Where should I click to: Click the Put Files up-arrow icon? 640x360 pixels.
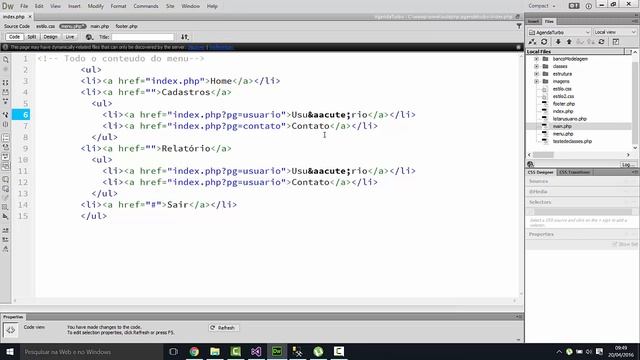[x=569, y=42]
